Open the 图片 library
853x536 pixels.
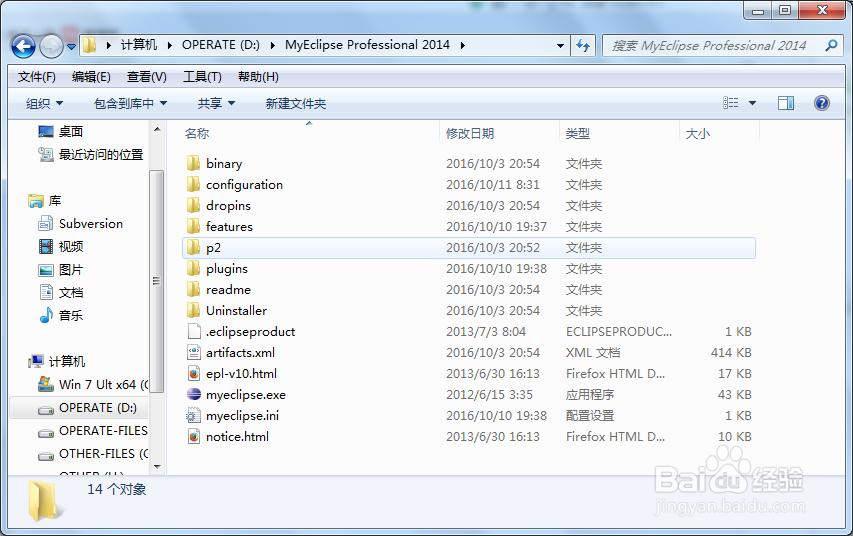[71, 269]
